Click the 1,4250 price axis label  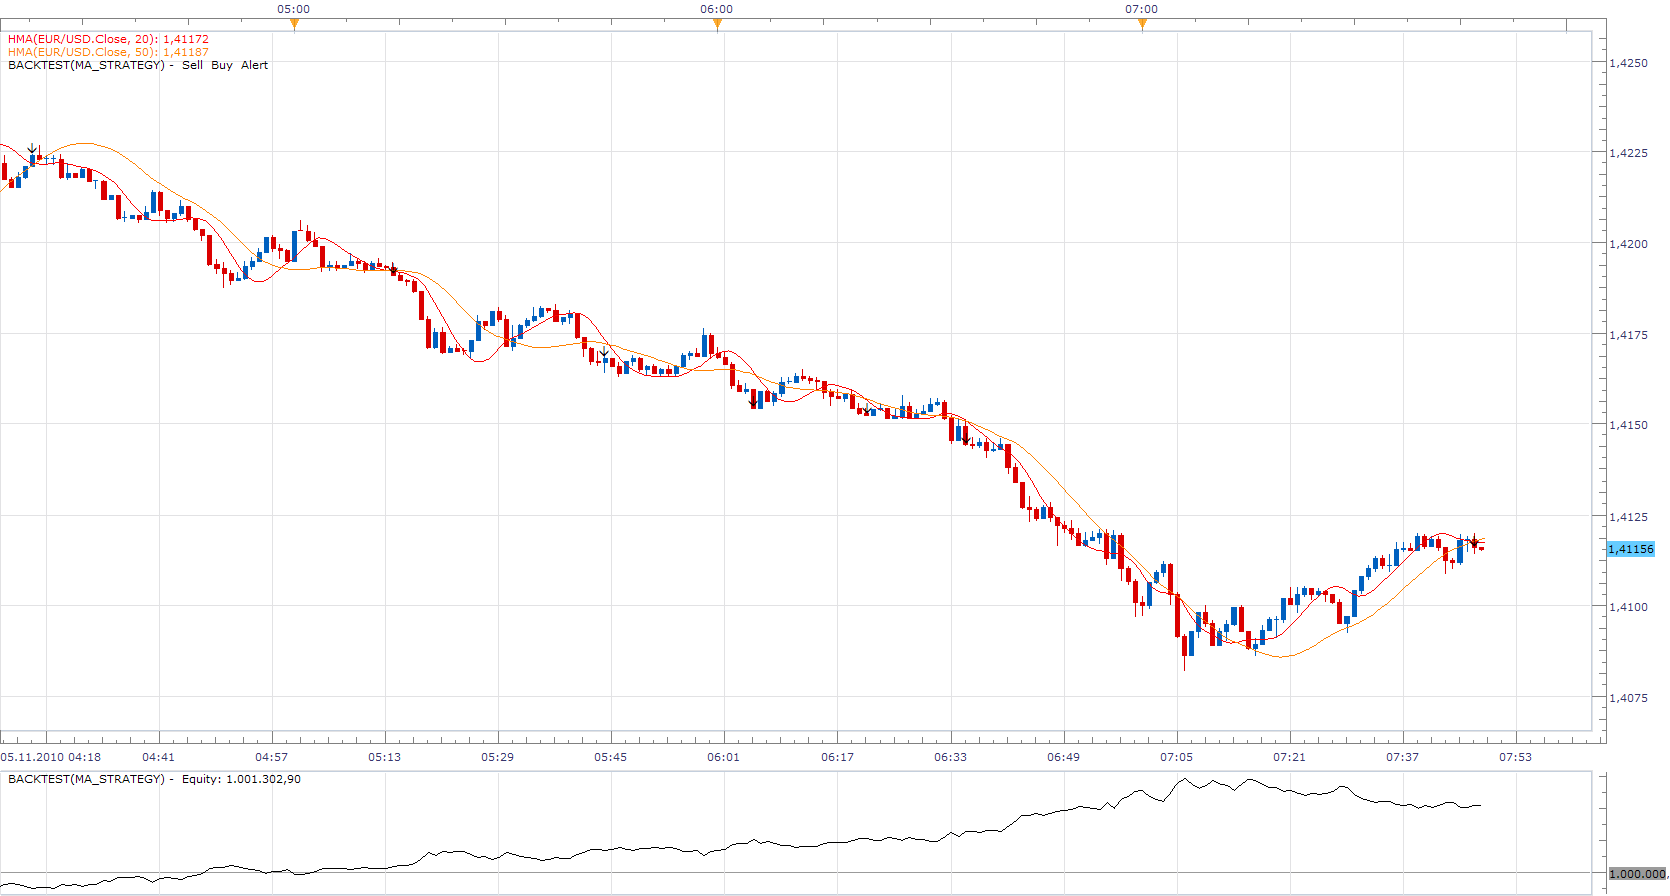click(x=1628, y=63)
